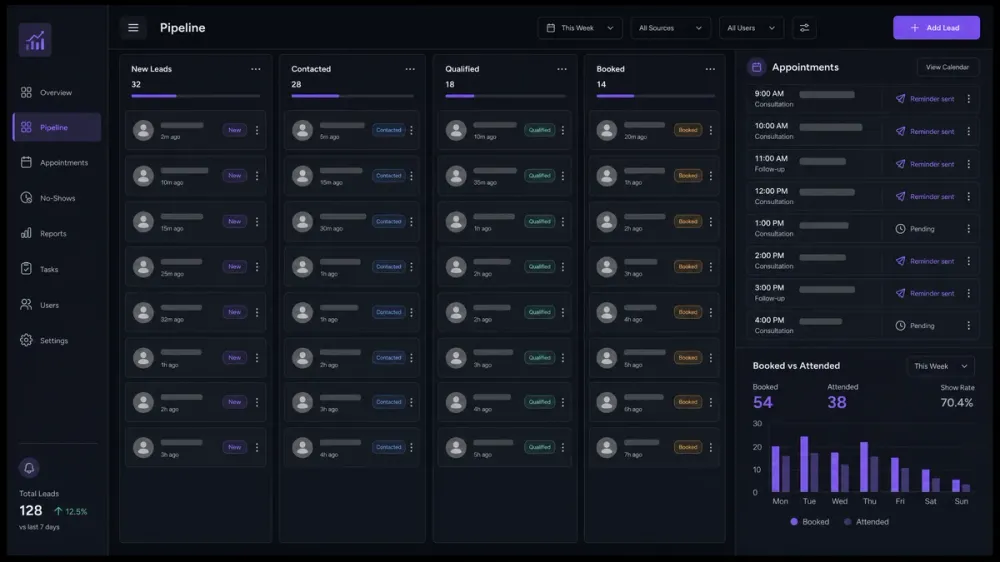Viewport: 1000px width, 562px height.
Task: Expand the All Users filter dropdown
Action: (751, 28)
